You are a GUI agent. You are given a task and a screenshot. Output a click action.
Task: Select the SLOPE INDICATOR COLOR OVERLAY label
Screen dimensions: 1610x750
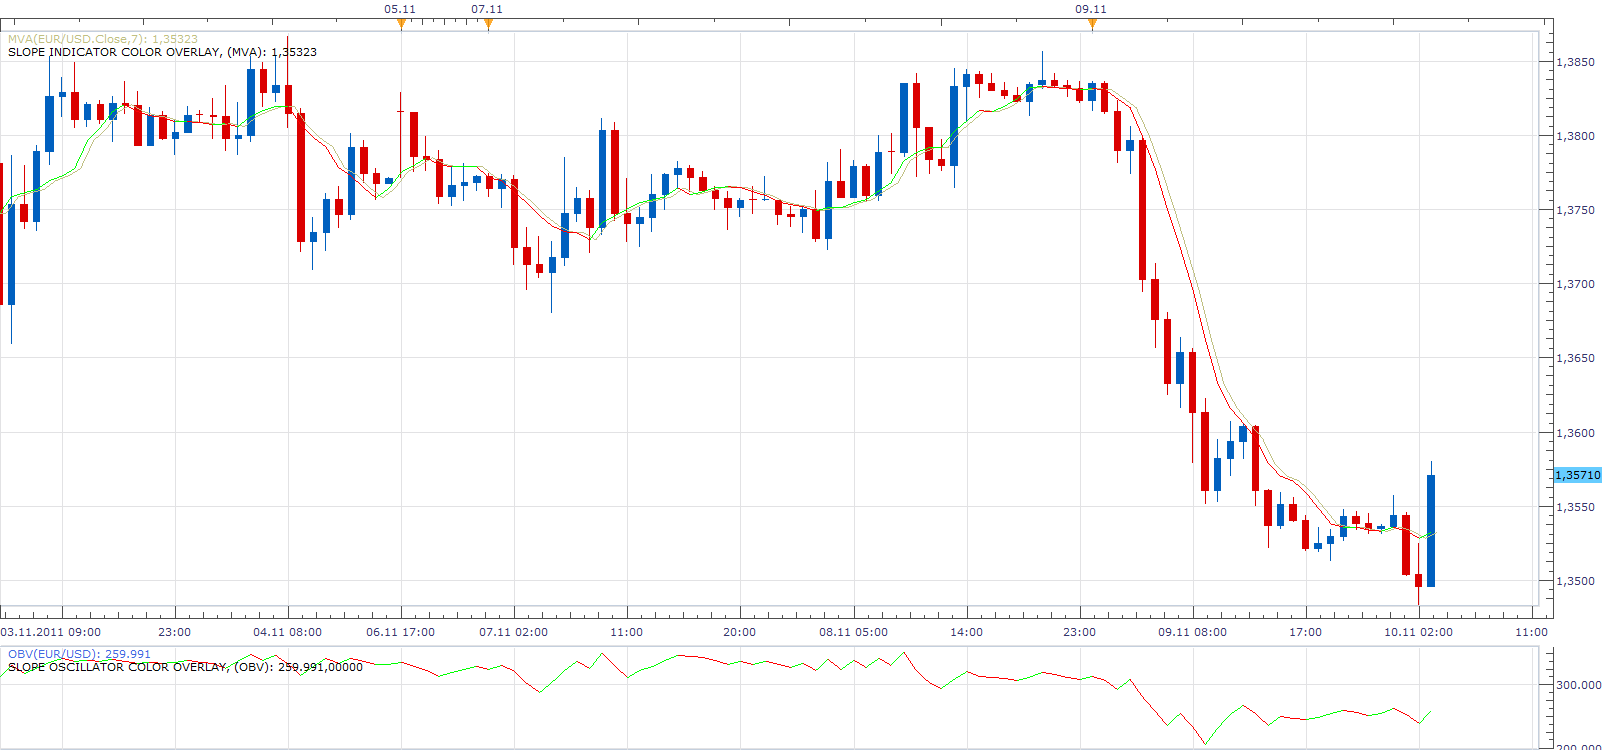pos(162,52)
